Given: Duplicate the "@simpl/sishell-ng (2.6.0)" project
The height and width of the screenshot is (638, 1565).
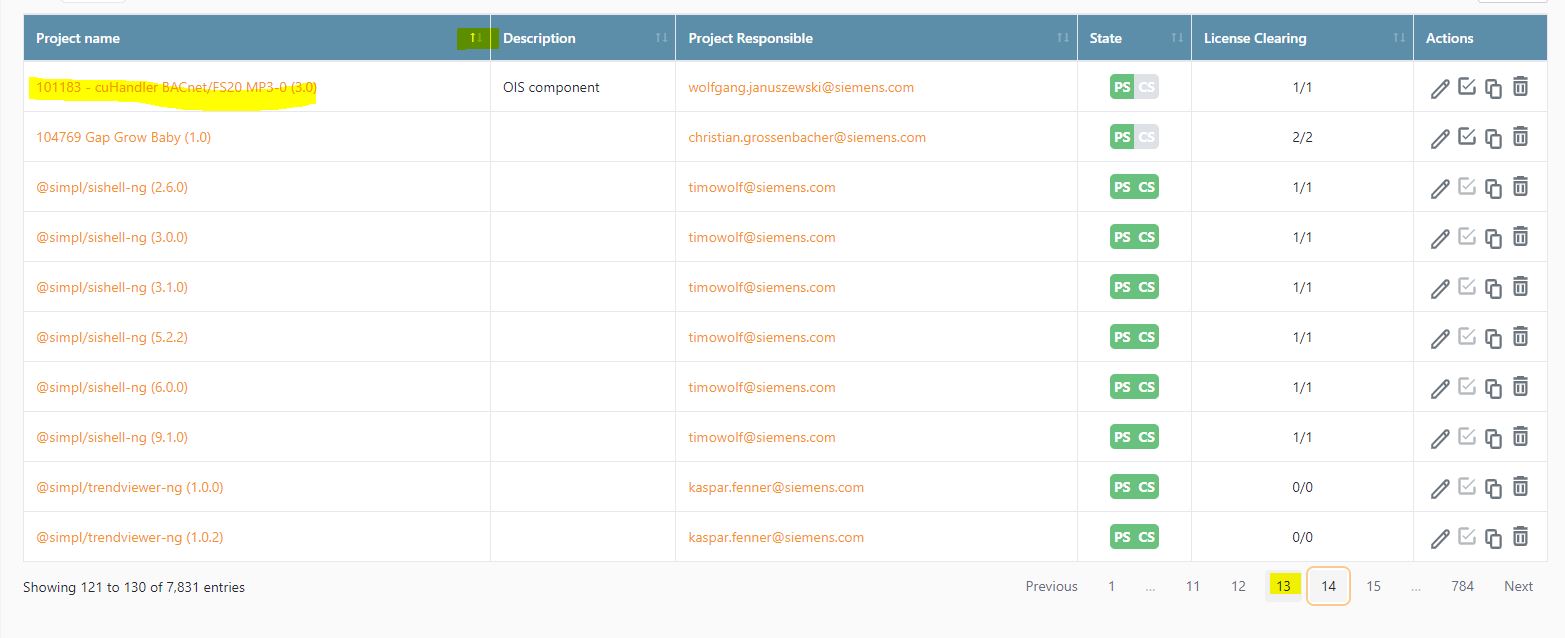Looking at the screenshot, I should [1493, 187].
